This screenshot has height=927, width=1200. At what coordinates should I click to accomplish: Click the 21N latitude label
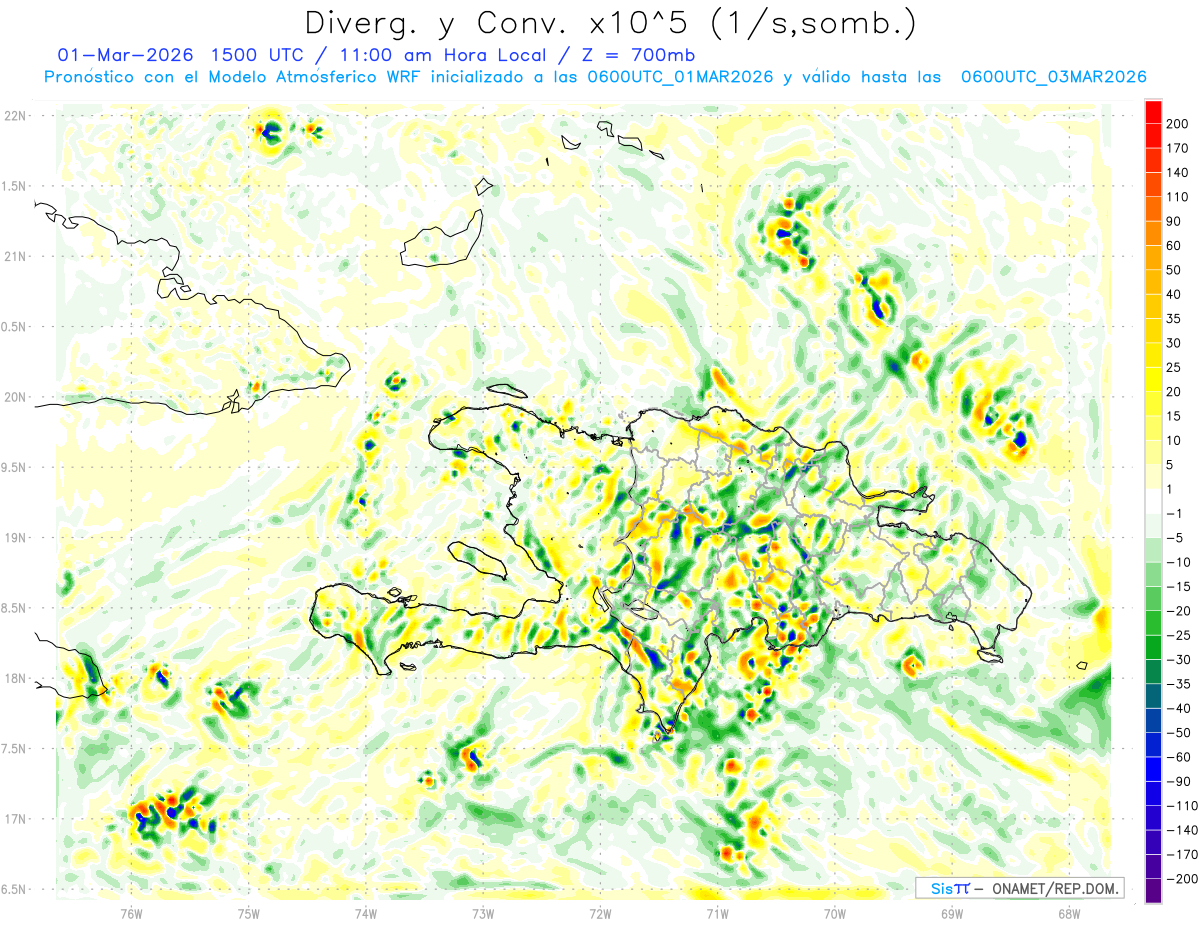click(15, 256)
